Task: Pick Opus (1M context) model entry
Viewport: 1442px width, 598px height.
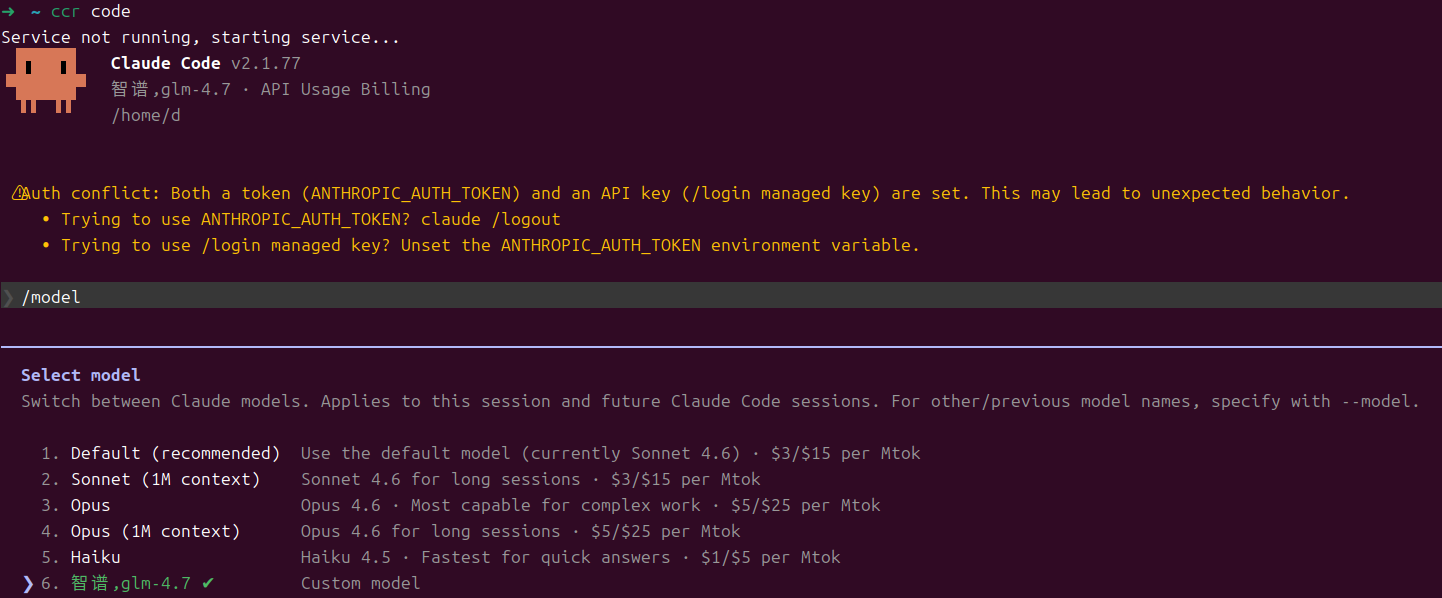Action: tap(155, 531)
